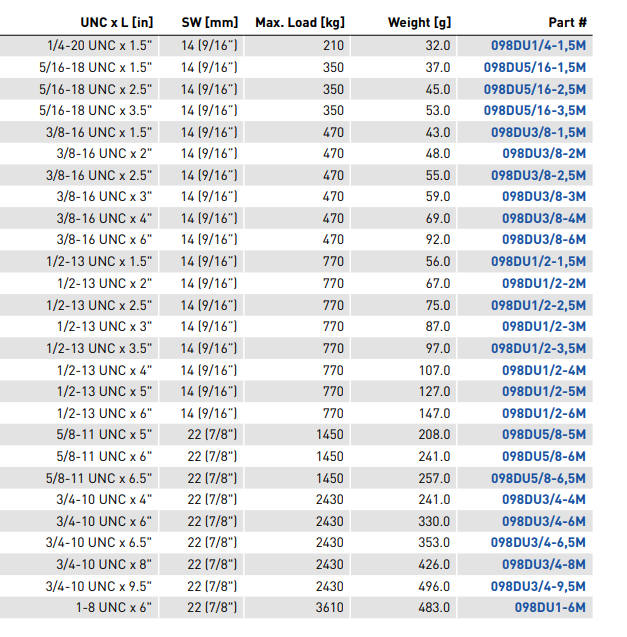Click part link 098DU5/16-1,5M
627x637 pixels.
(x=534, y=67)
